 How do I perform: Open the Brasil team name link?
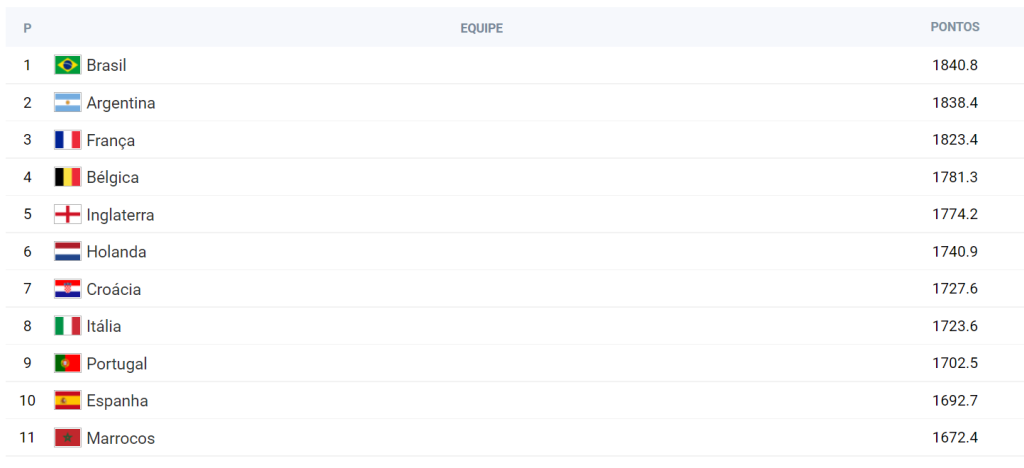[106, 65]
